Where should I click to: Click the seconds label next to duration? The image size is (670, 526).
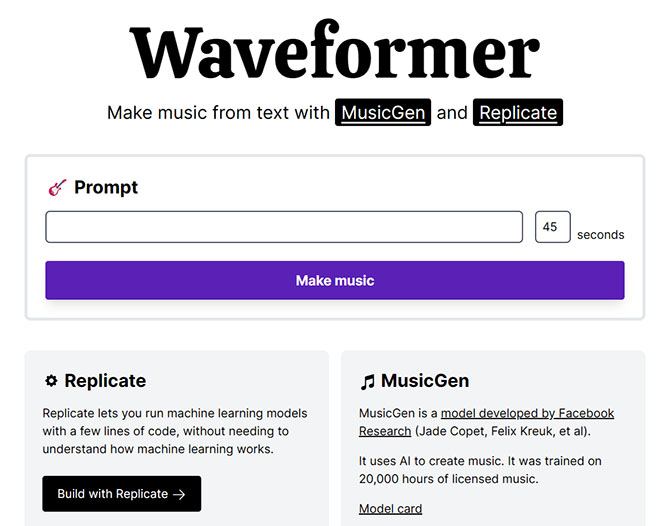(x=600, y=235)
